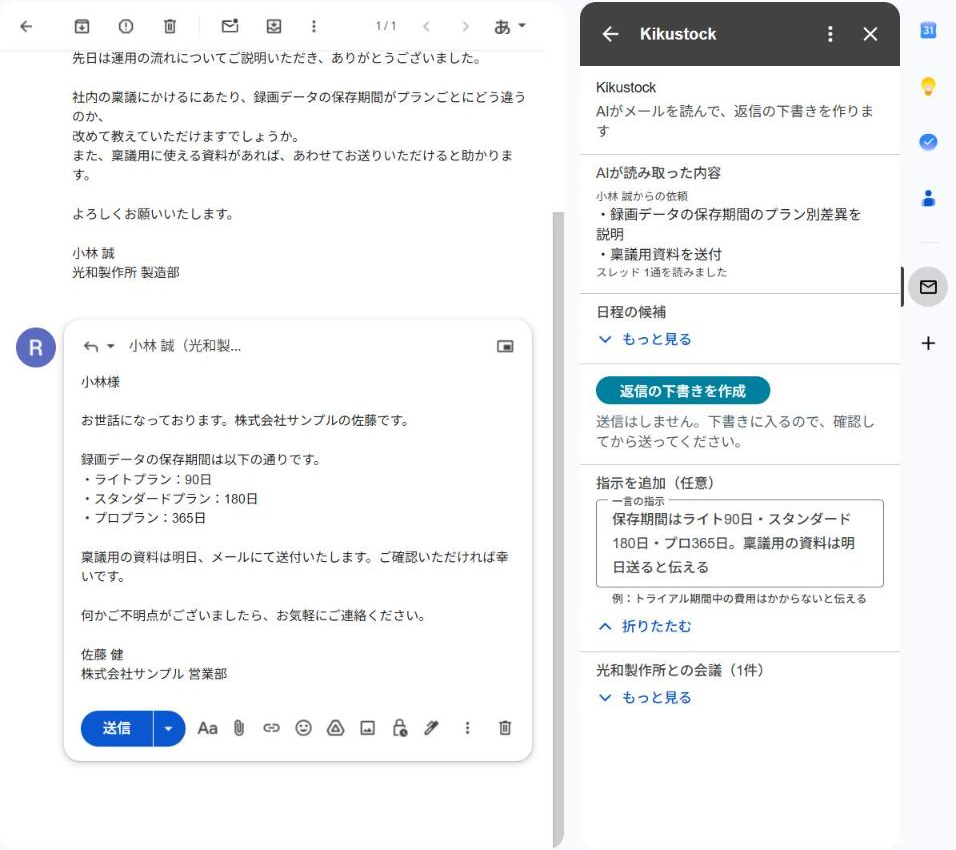
Task: Click the text 佐藤 健 in the signature
Action: [102, 655]
